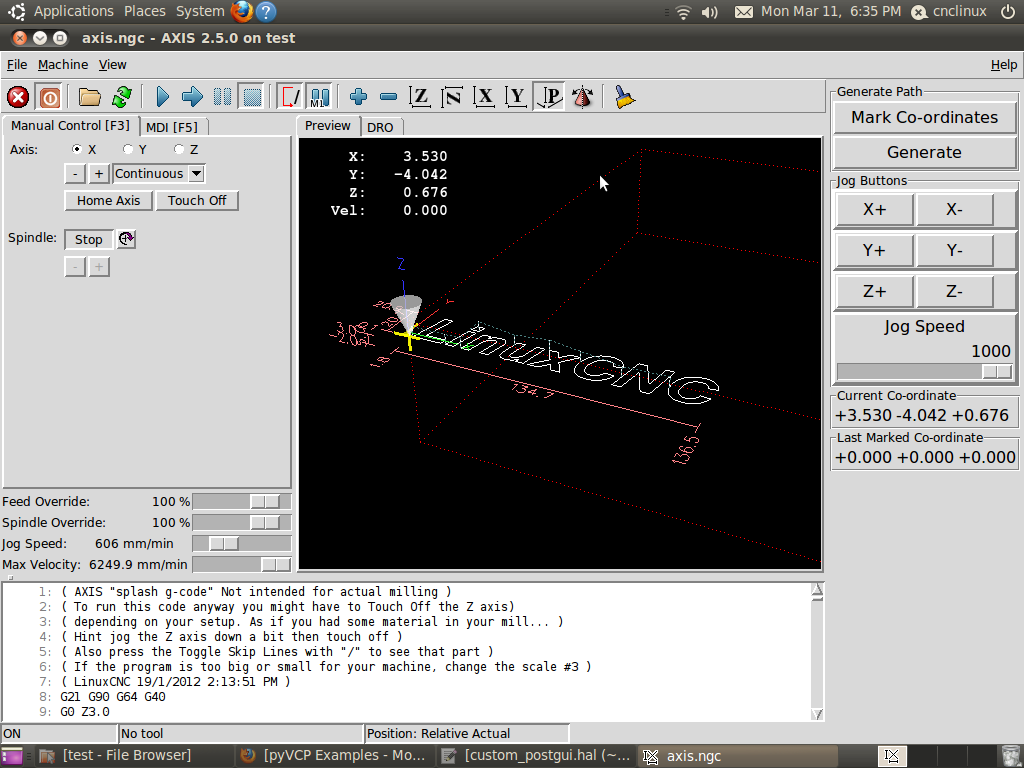1024x768 pixels.
Task: Select G-code line 8 G21 G90 G64 G40
Action: pos(112,697)
